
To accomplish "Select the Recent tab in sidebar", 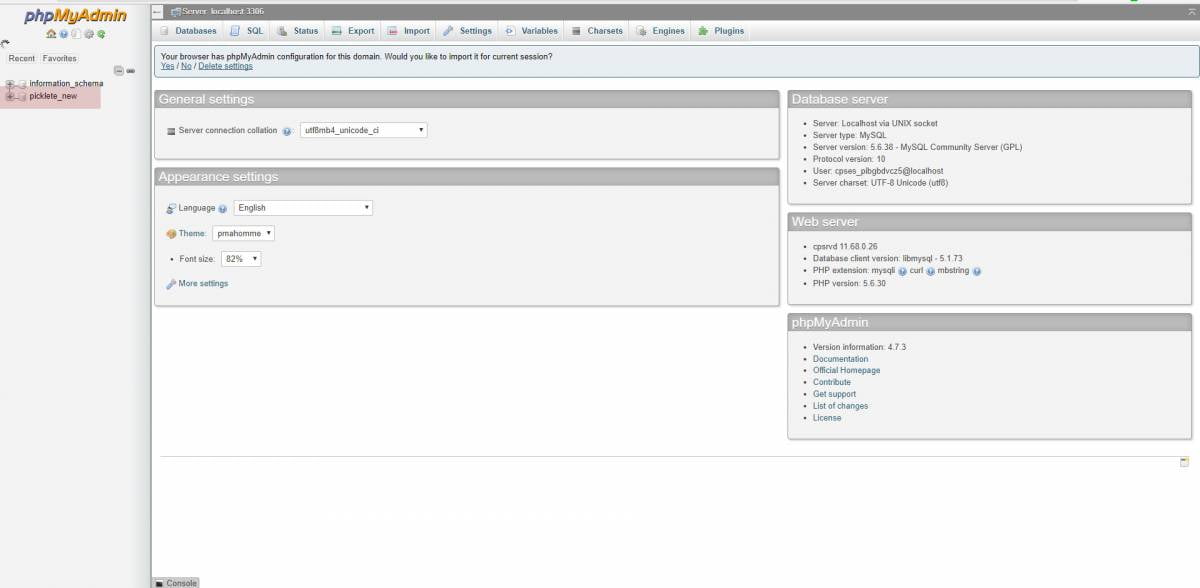I will click(x=21, y=59).
